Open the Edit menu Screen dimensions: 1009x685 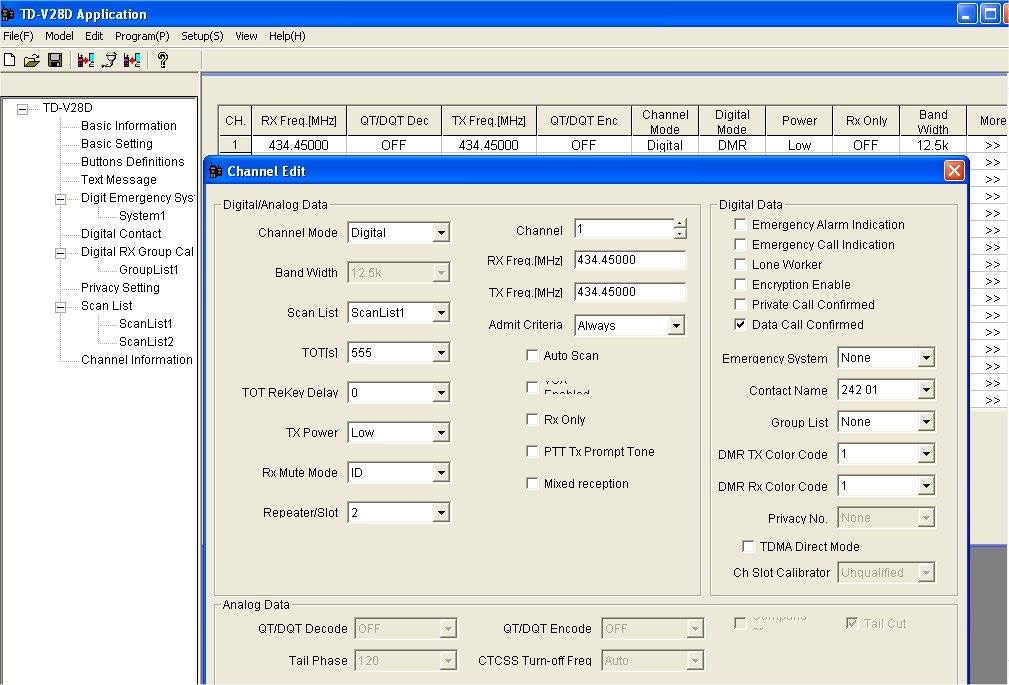[x=94, y=36]
